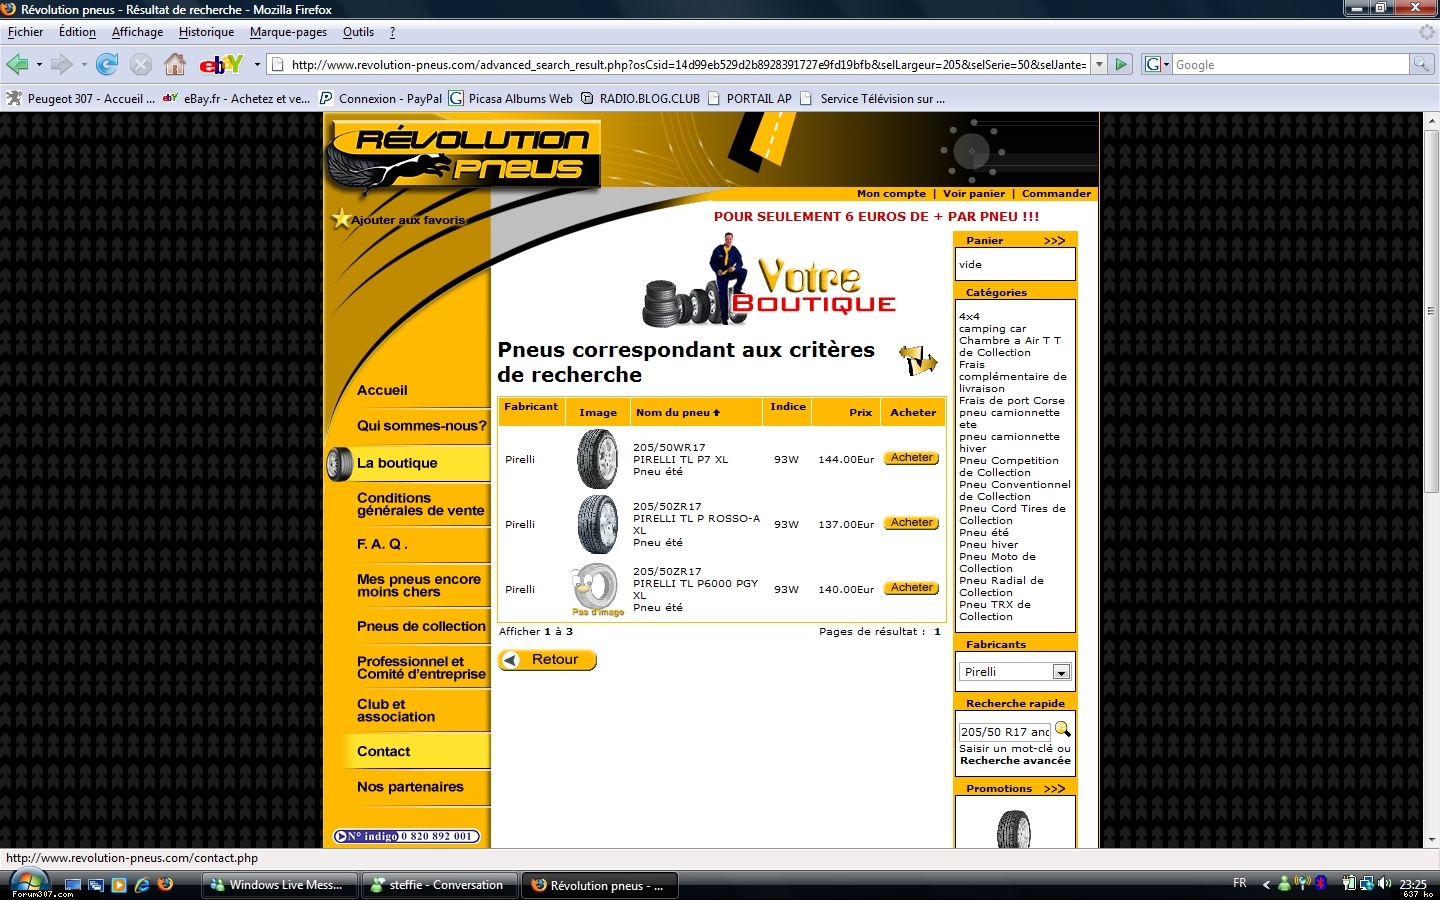Go back with the browser Back arrow
Screen dimensions: 1440x900
tap(17, 65)
